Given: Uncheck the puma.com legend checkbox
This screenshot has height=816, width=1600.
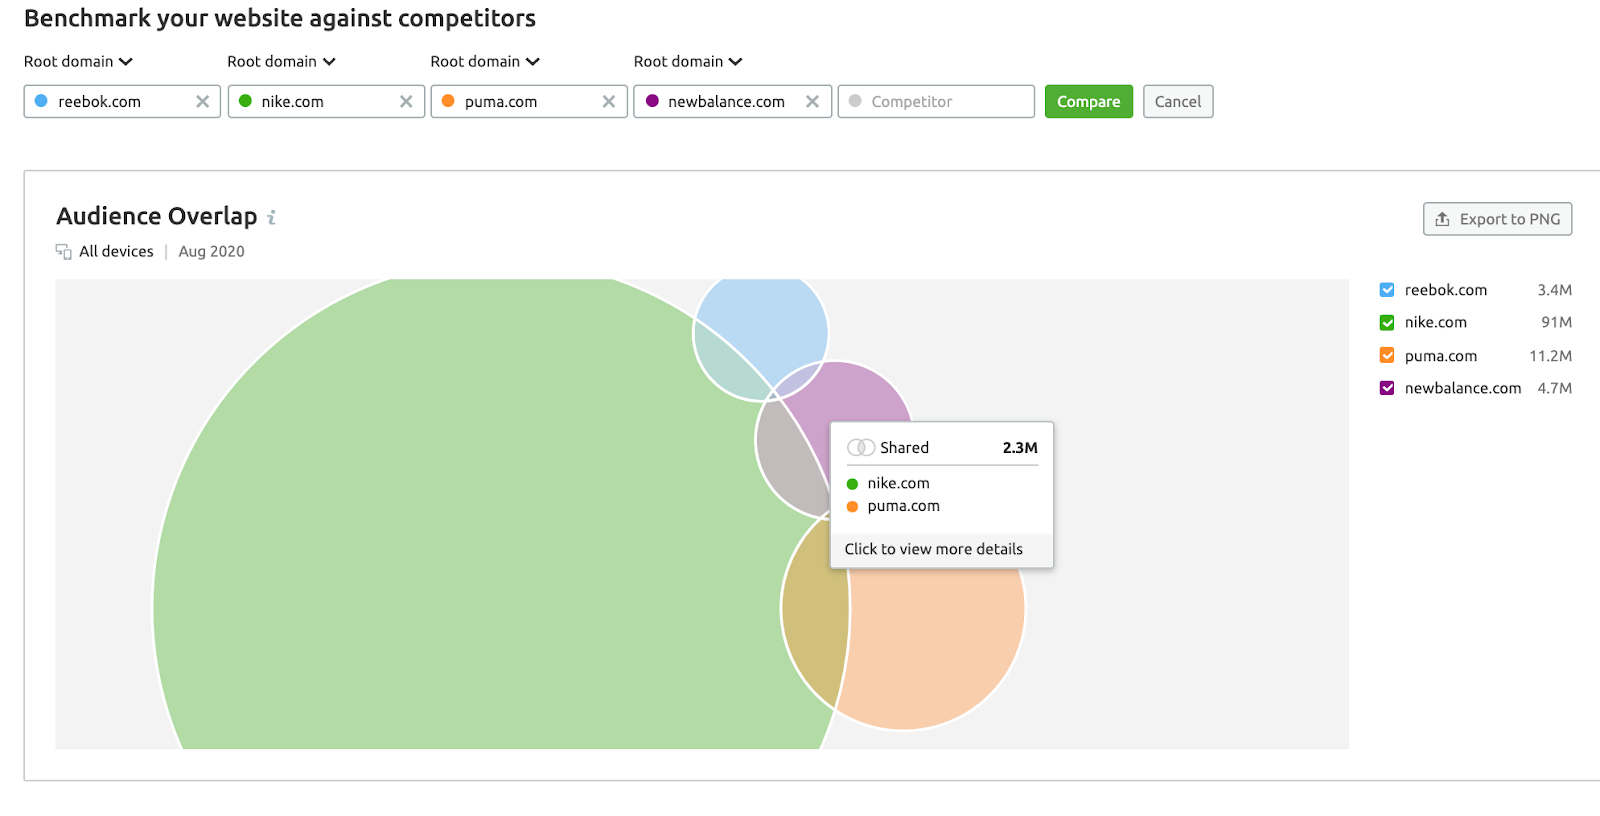Looking at the screenshot, I should [x=1387, y=355].
